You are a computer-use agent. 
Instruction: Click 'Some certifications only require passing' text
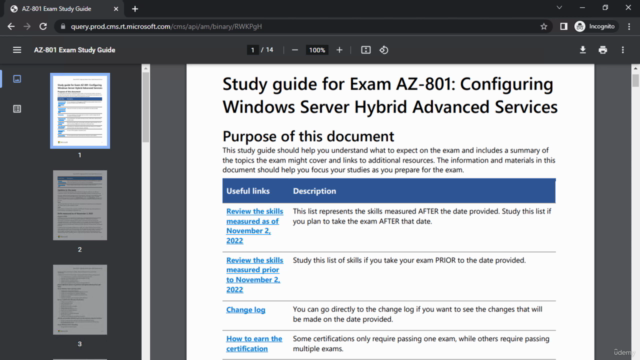tap(421, 344)
